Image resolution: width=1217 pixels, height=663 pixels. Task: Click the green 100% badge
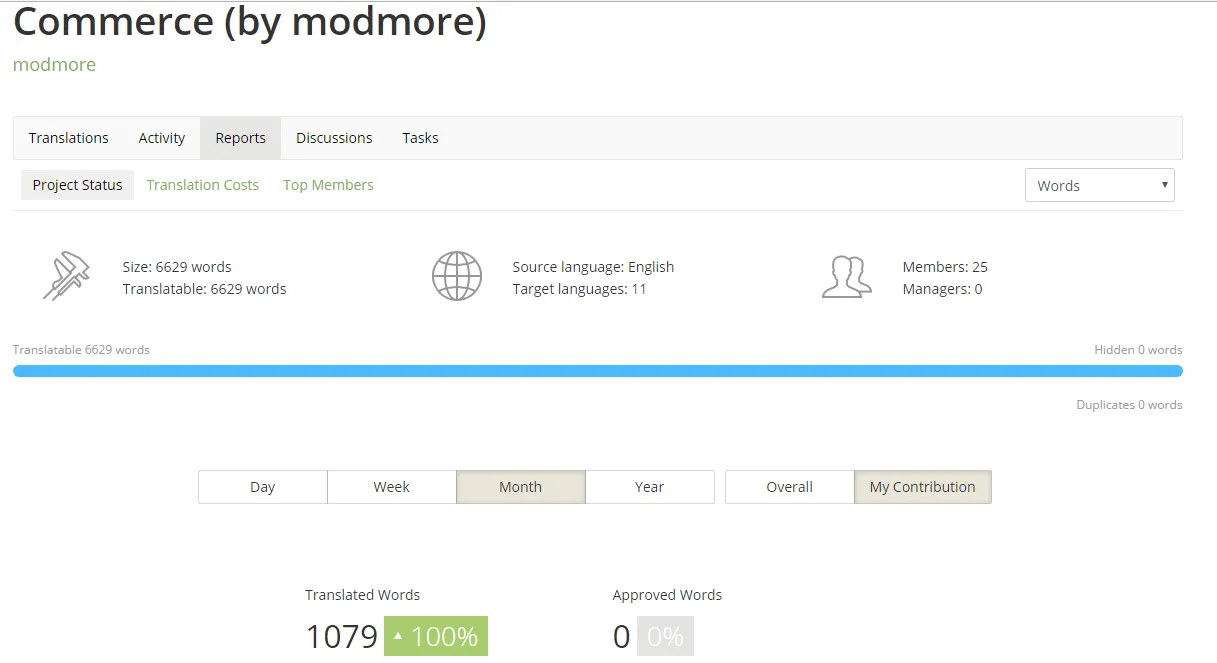[x=436, y=636]
